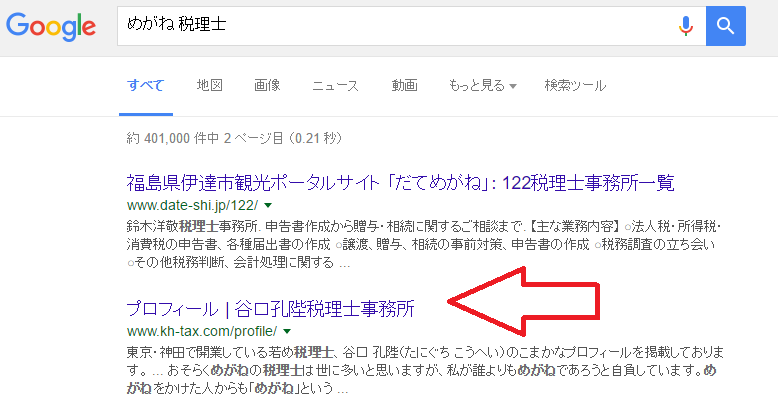Activate voice search microphone icon
778x410 pixels.
pyautogui.click(x=686, y=26)
